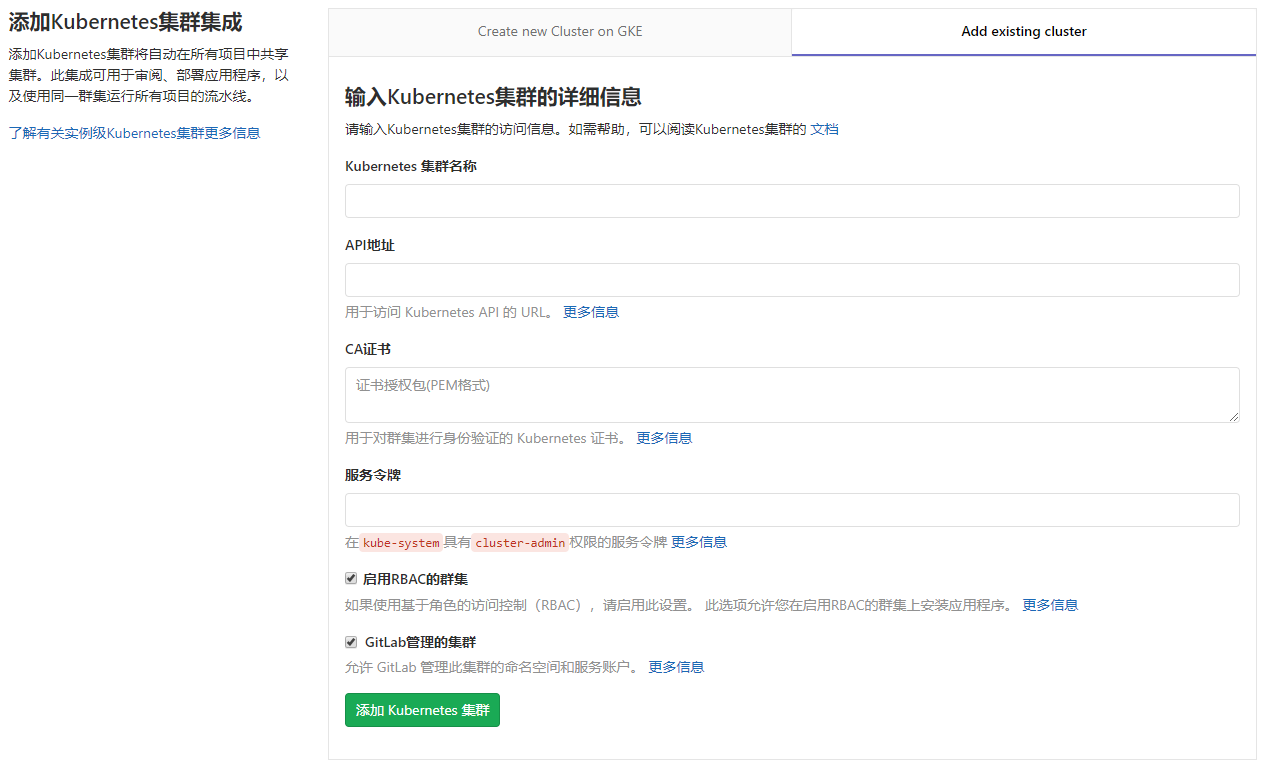Click the GitLab管理的集群 label text

click(x=420, y=642)
